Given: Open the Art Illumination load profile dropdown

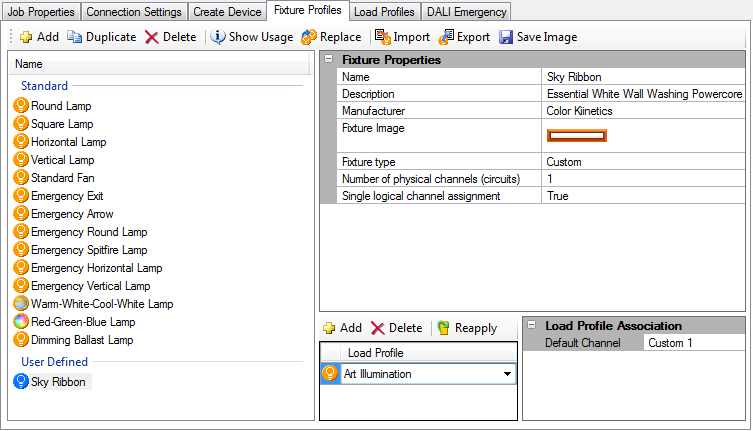Looking at the screenshot, I should coord(507,375).
